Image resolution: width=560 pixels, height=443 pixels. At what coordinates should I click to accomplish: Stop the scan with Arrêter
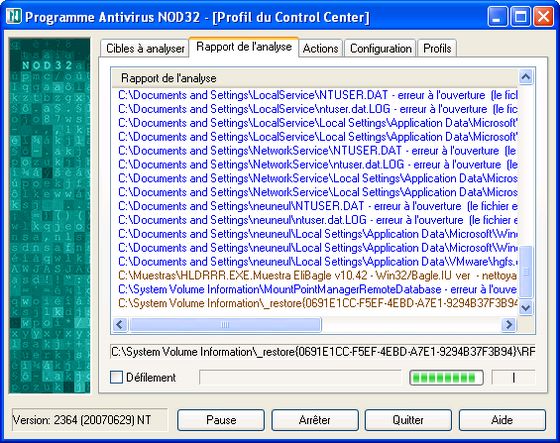315,420
